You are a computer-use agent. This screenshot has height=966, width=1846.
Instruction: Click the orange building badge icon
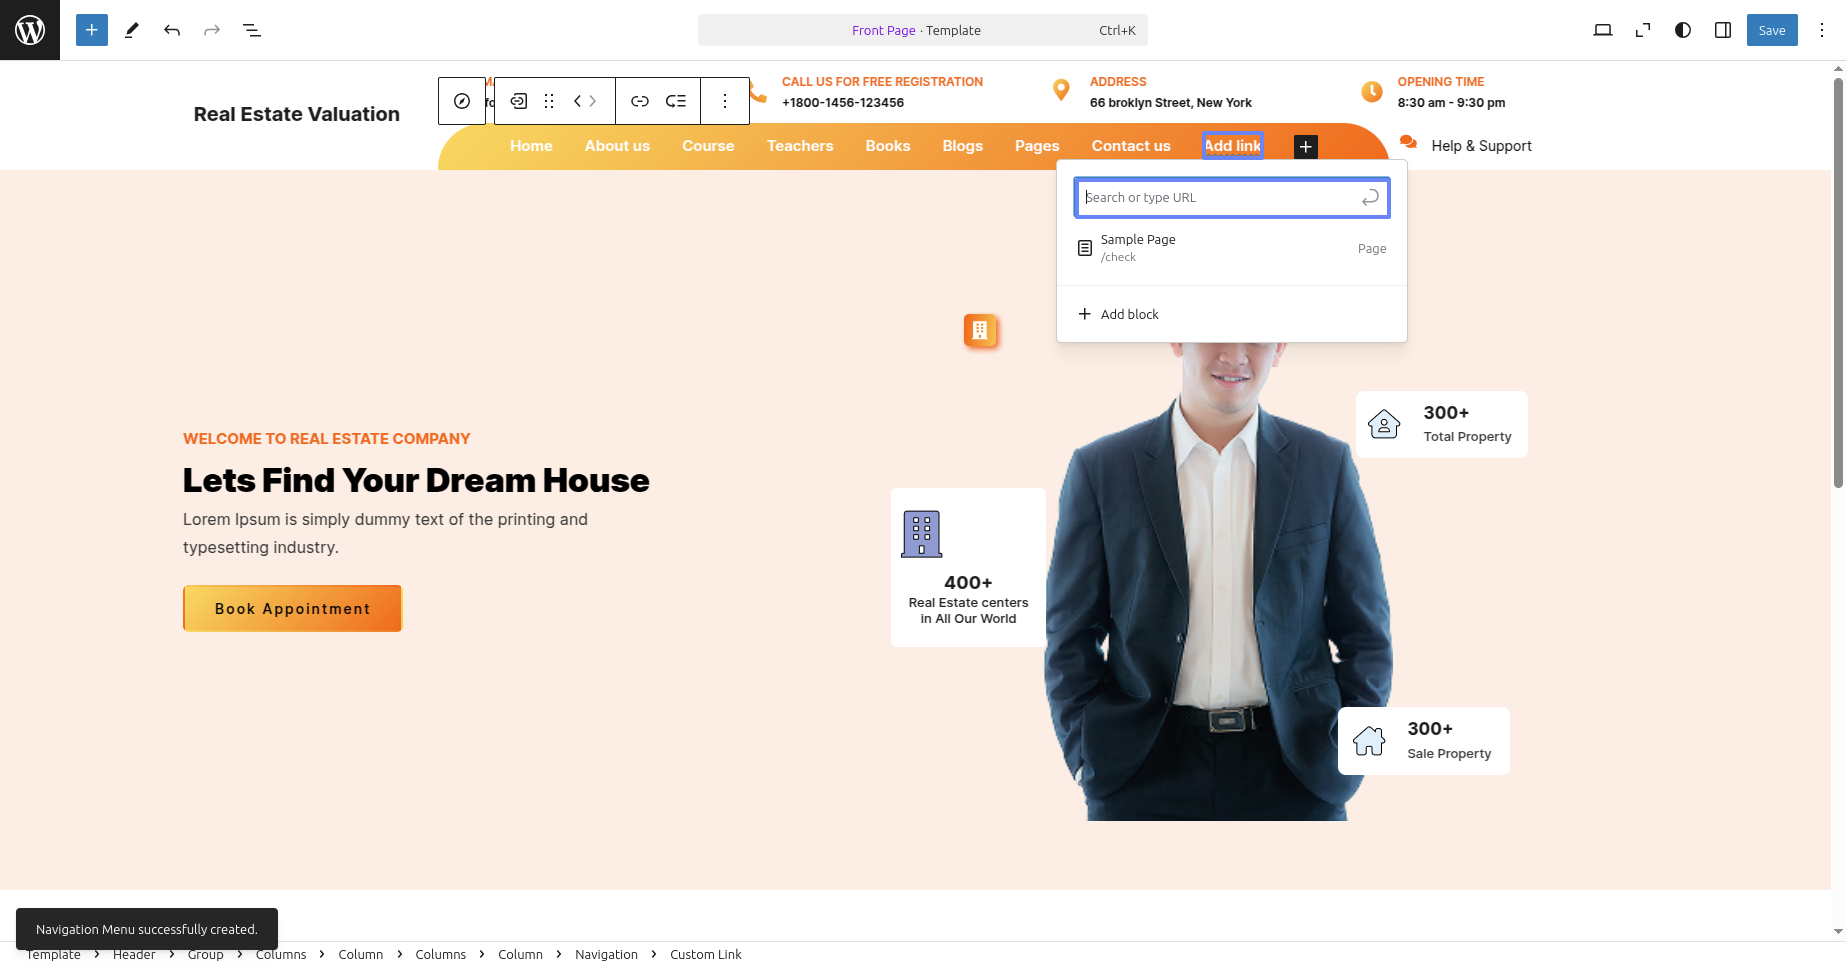tap(980, 330)
